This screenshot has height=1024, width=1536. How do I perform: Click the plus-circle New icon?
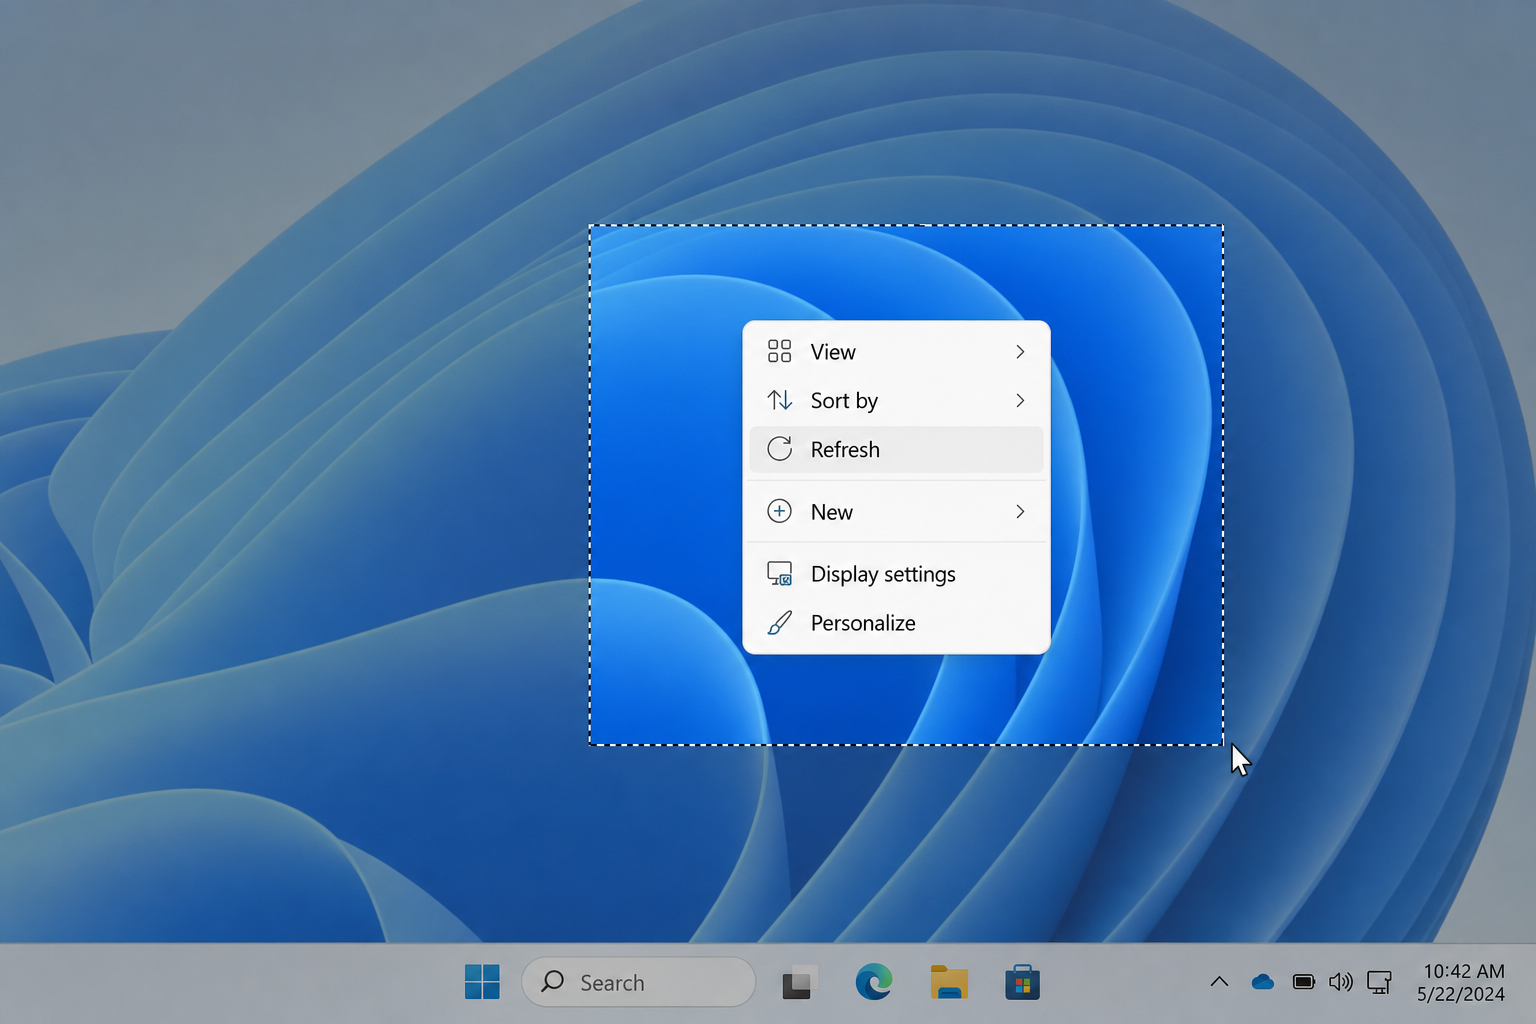tap(779, 511)
